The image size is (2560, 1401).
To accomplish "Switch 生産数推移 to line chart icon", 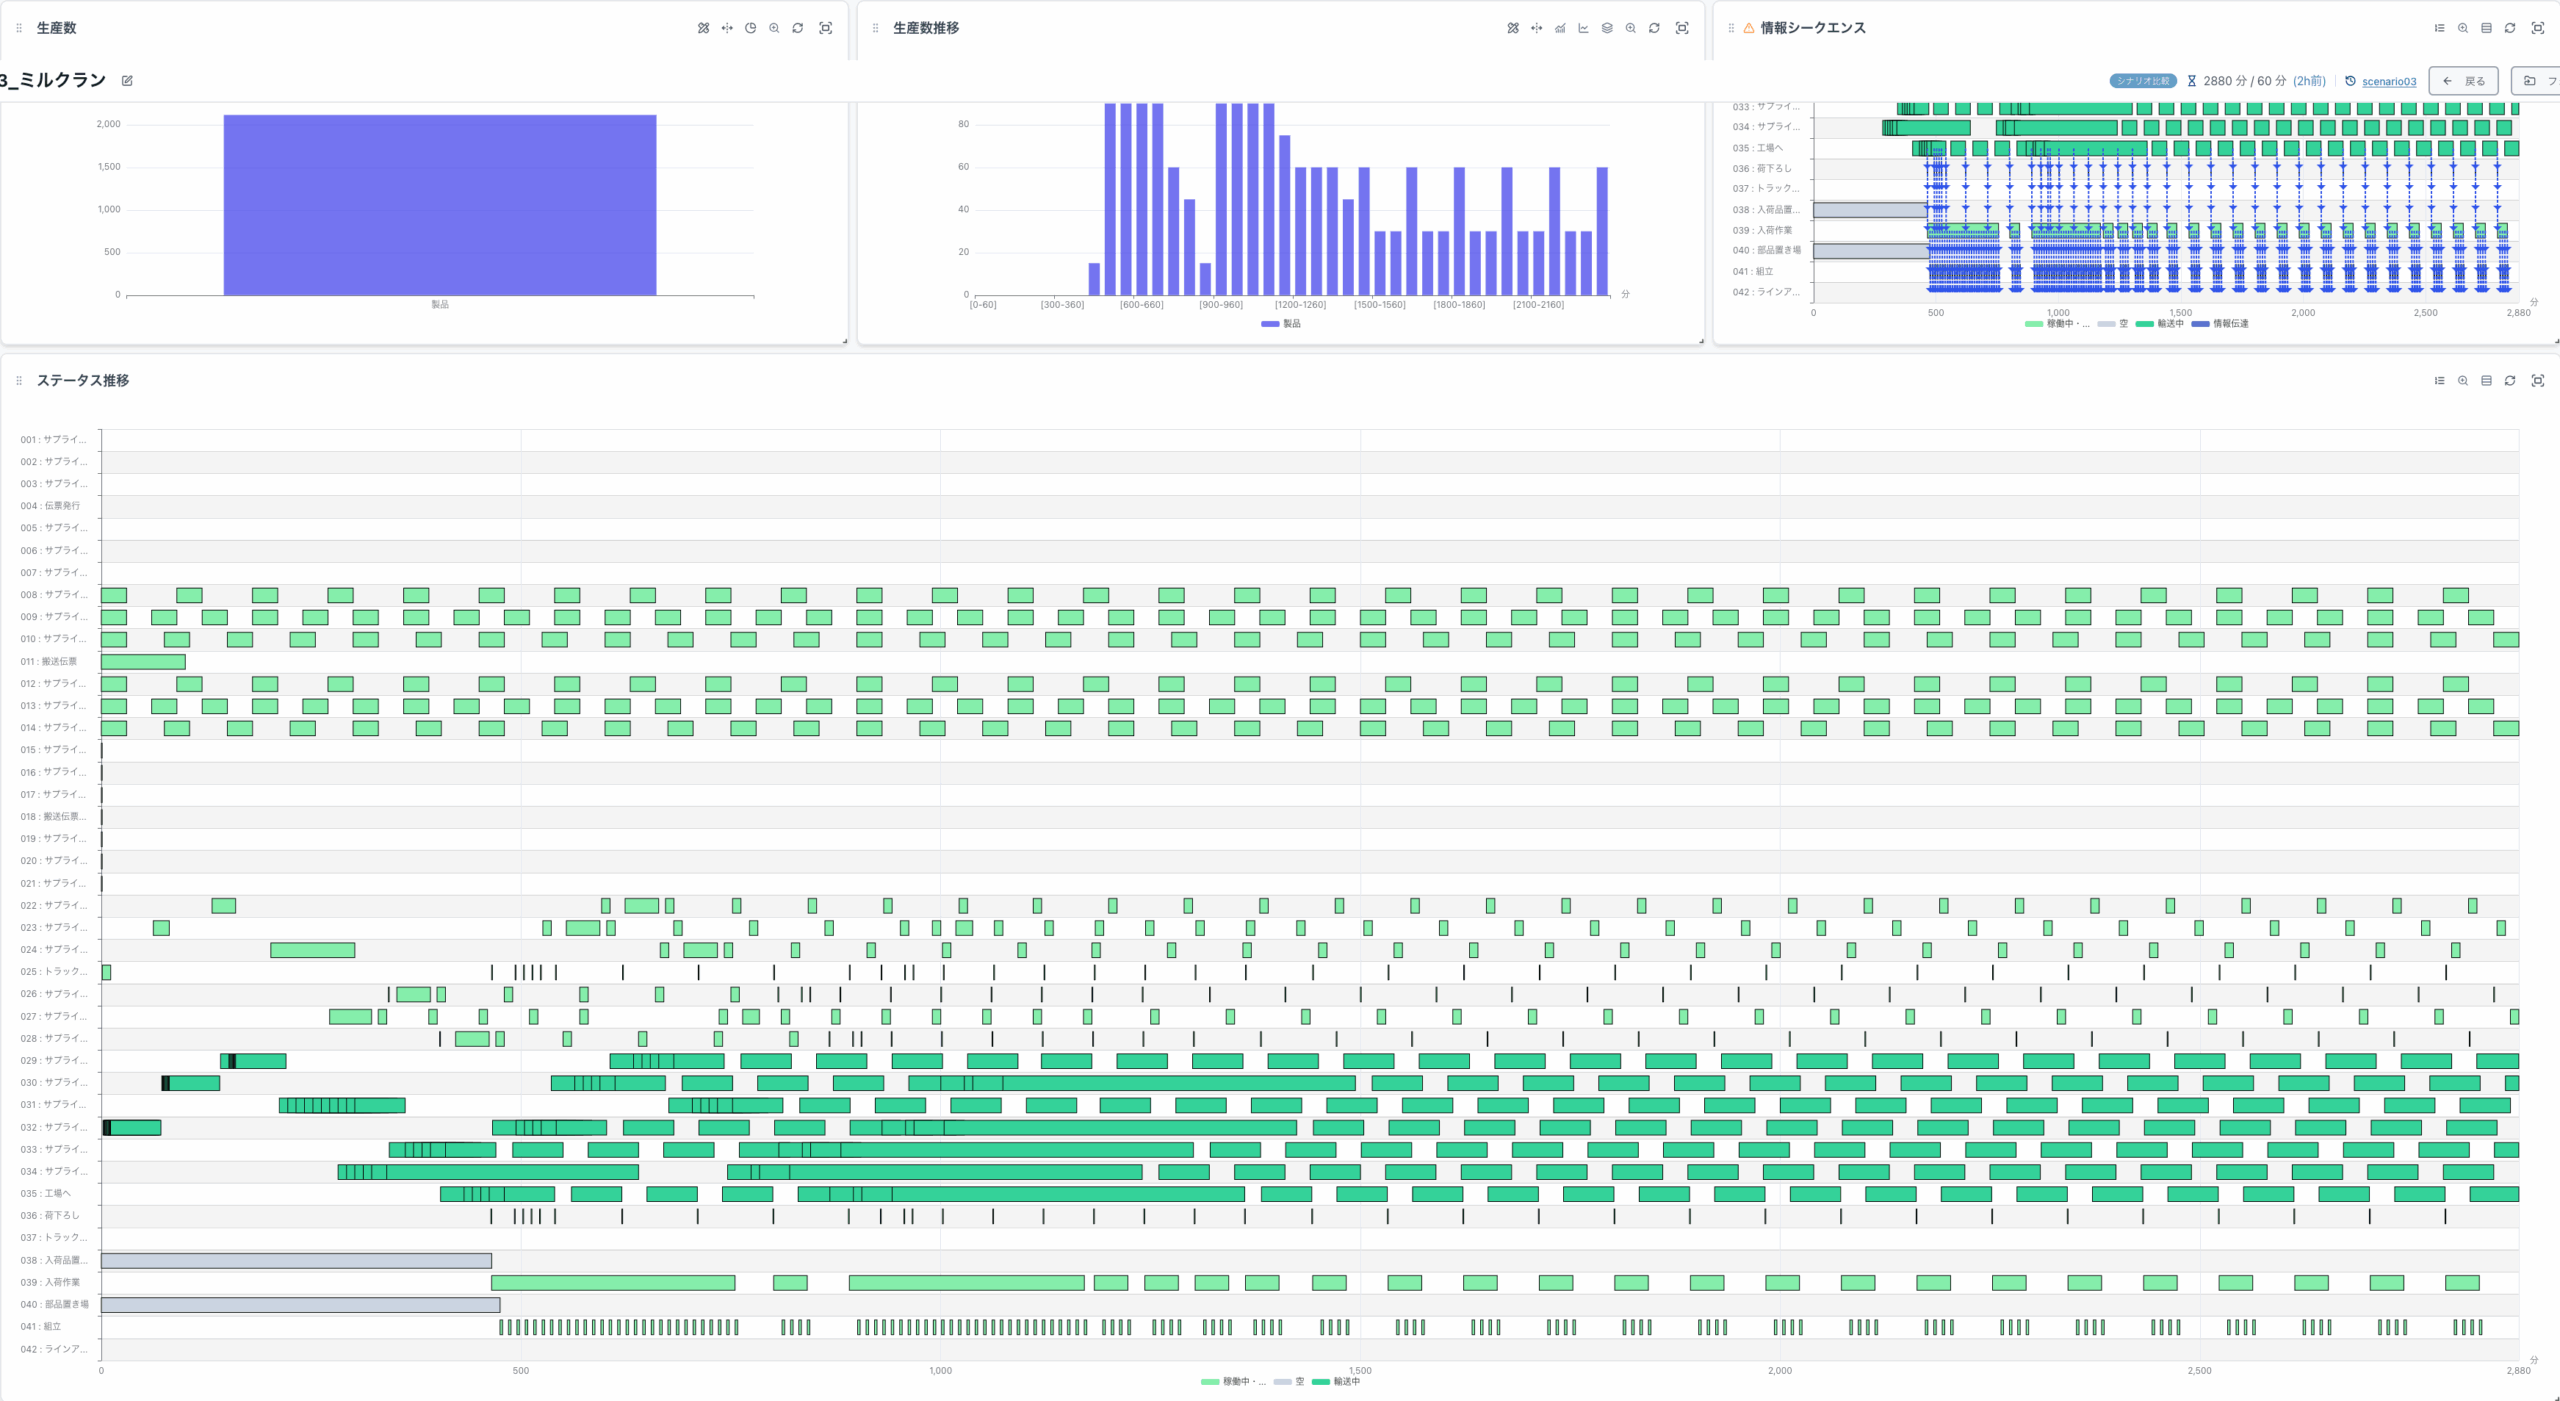I will click(1583, 28).
